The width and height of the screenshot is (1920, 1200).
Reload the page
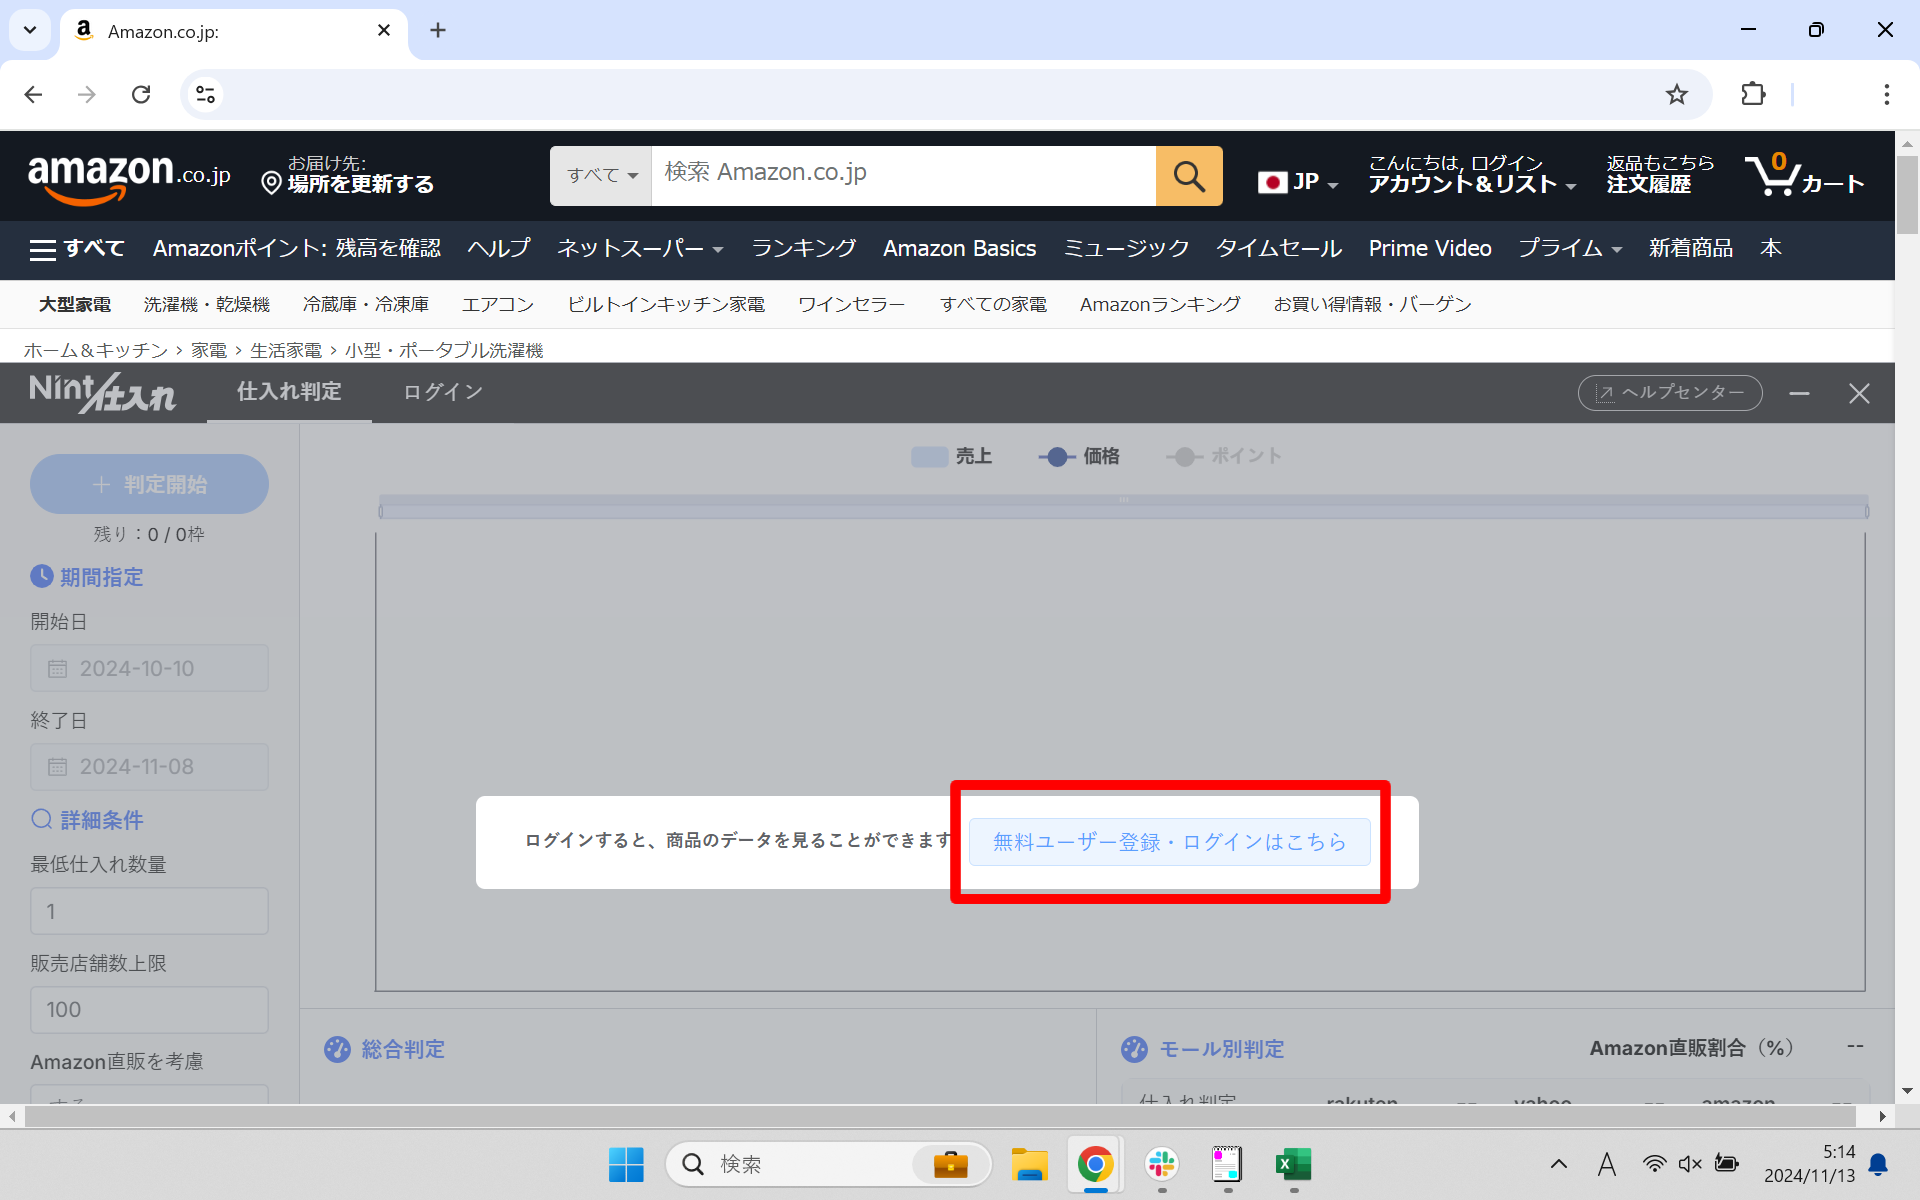click(x=141, y=94)
